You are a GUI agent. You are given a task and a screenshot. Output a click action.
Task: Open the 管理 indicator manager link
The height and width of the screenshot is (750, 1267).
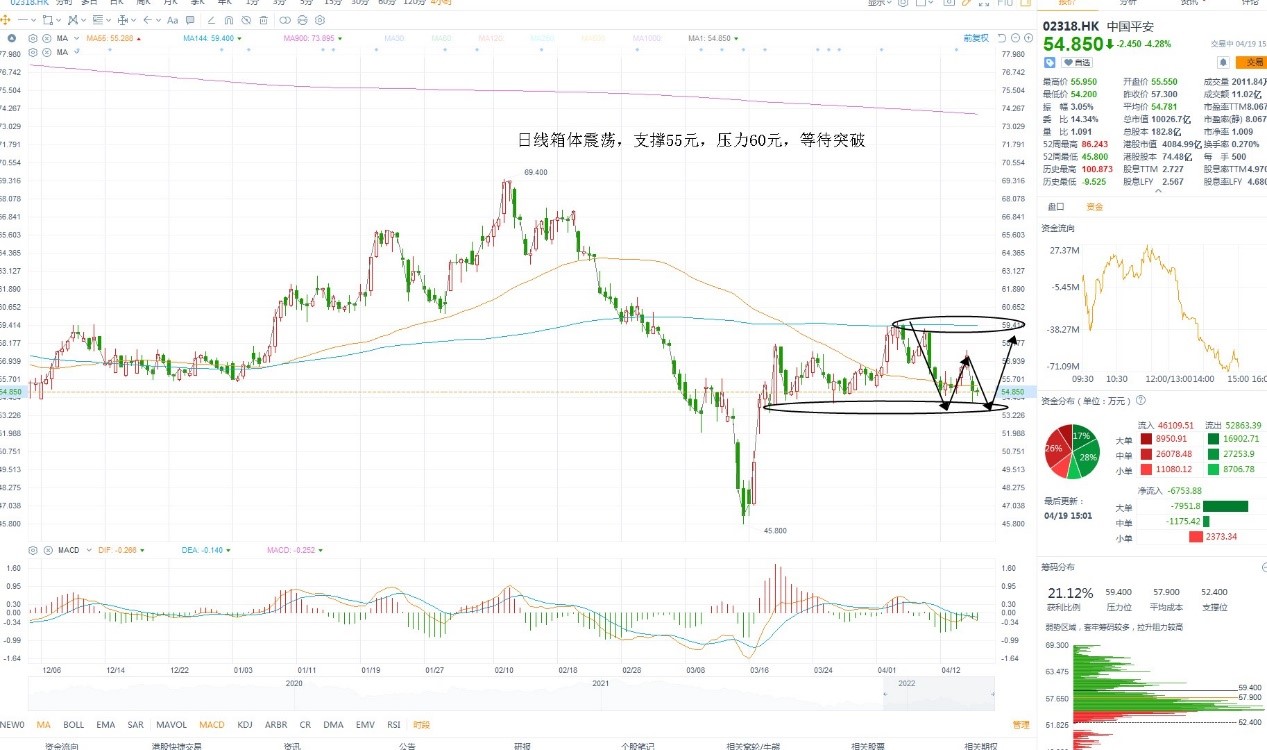pyautogui.click(x=1020, y=725)
